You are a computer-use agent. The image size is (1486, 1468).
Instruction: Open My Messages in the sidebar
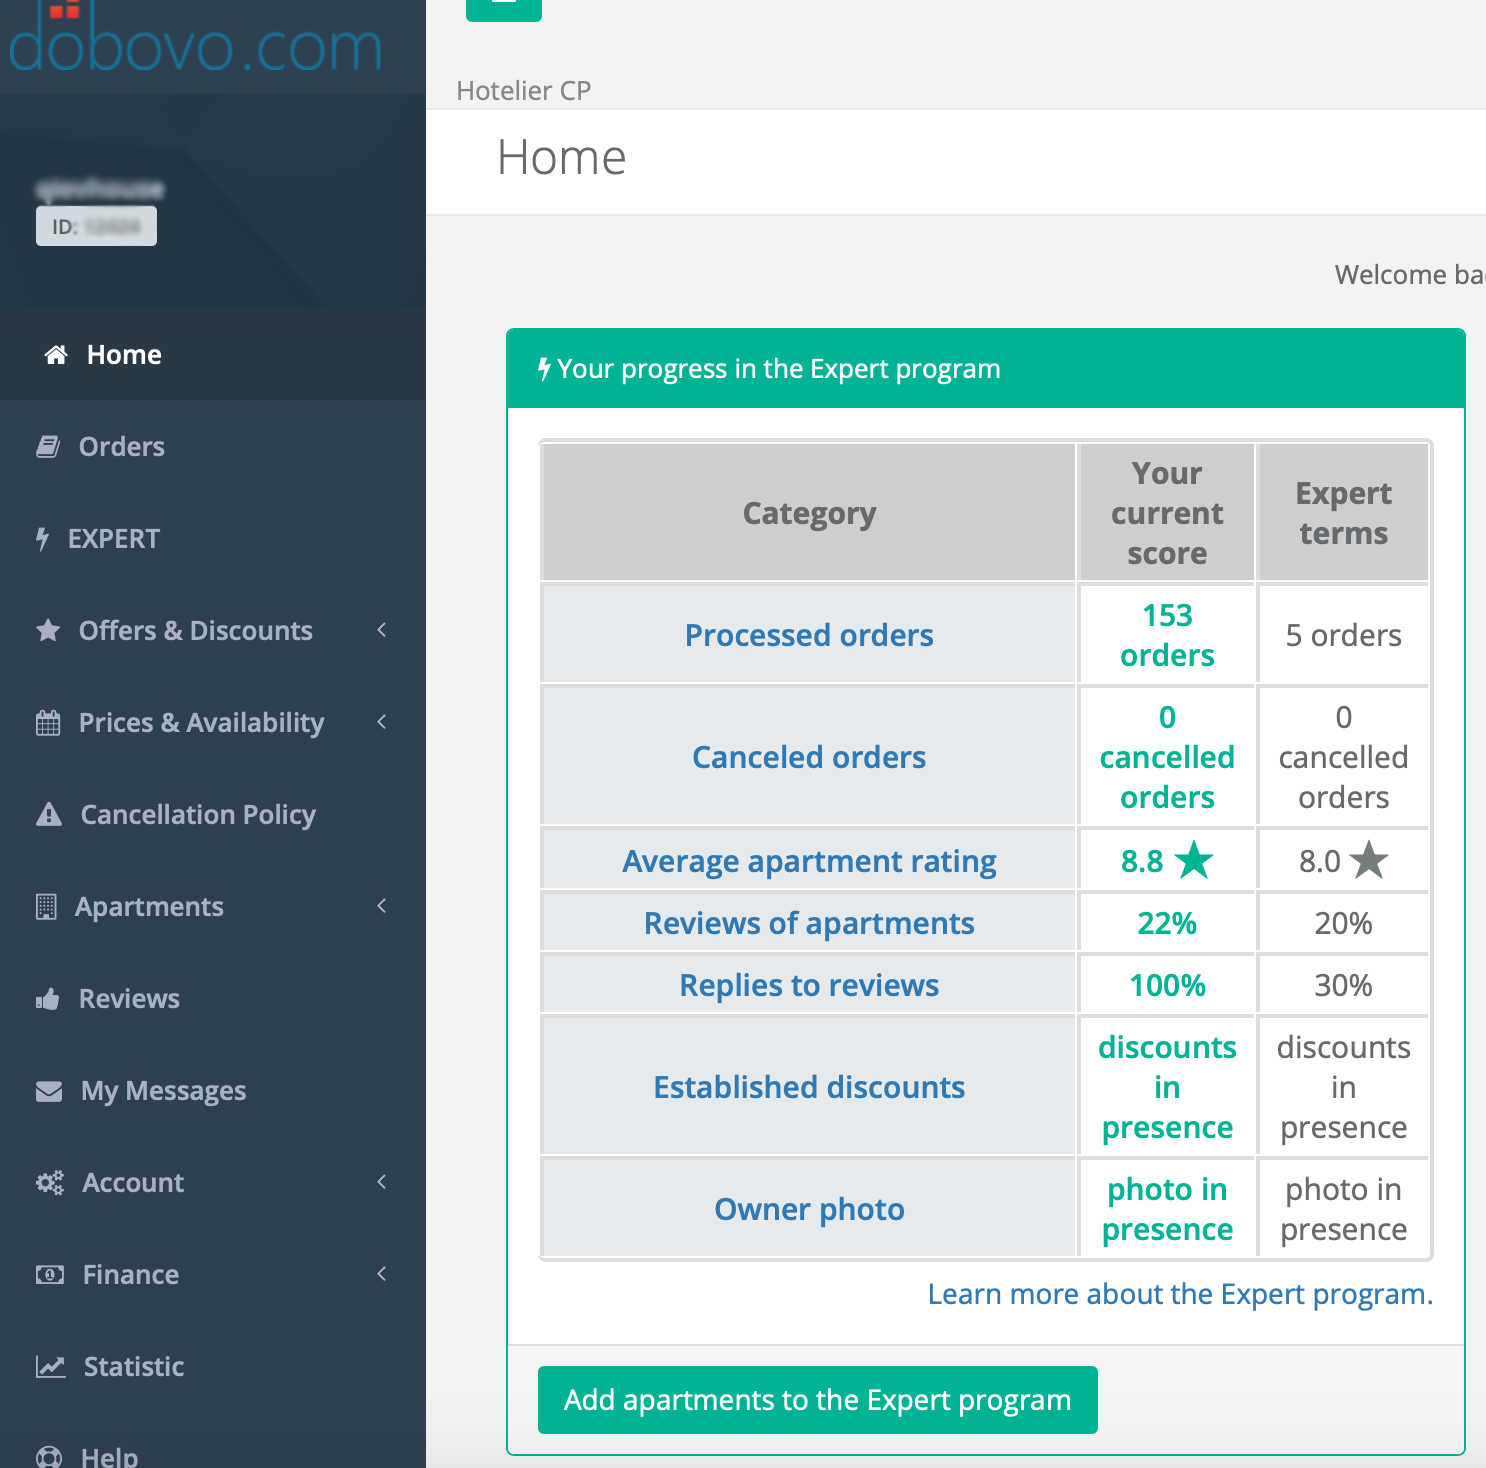click(x=213, y=1091)
